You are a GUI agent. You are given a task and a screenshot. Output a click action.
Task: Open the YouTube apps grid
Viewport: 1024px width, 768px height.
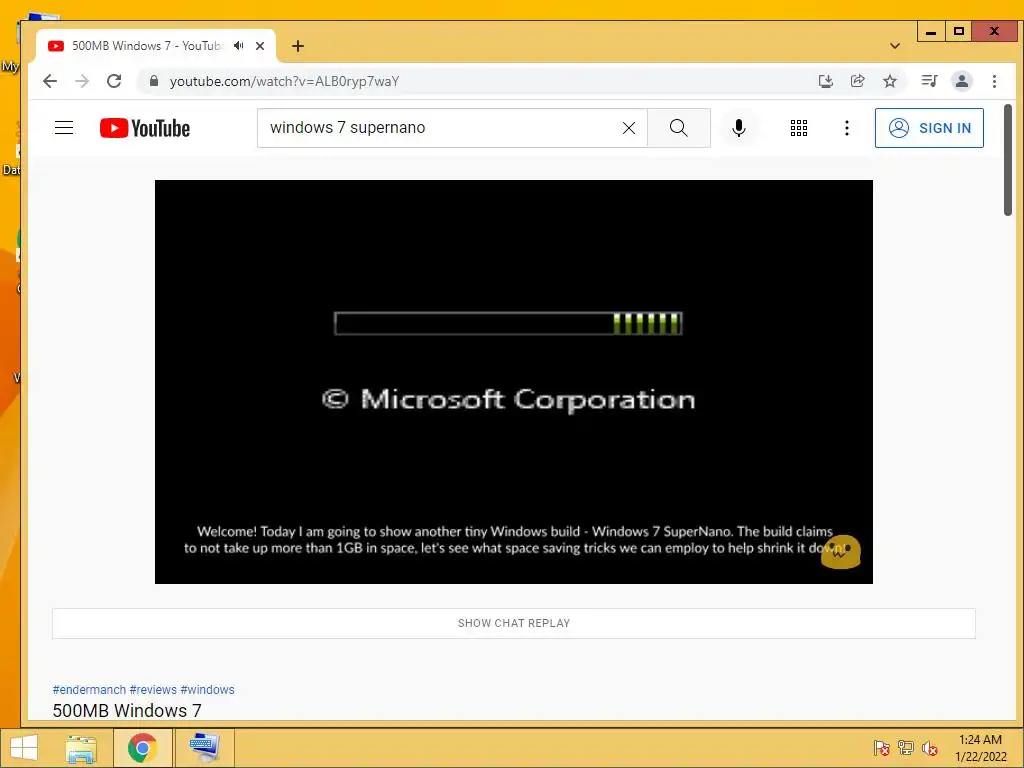[799, 128]
